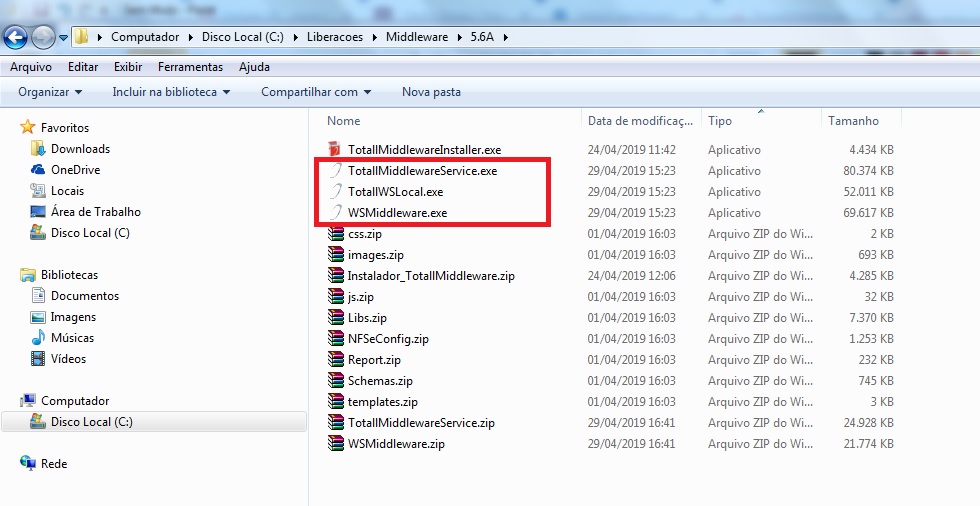Select the css.zip archive icon

tap(336, 234)
